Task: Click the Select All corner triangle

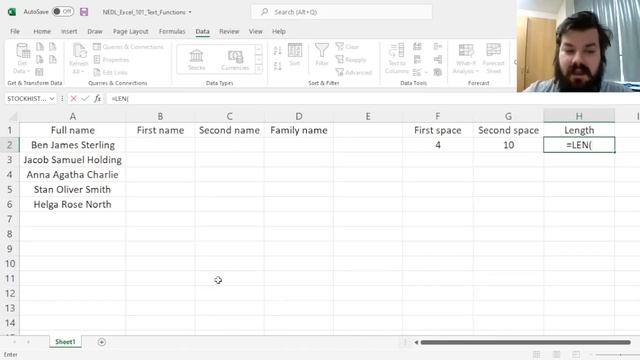Action: pyautogui.click(x=13, y=117)
